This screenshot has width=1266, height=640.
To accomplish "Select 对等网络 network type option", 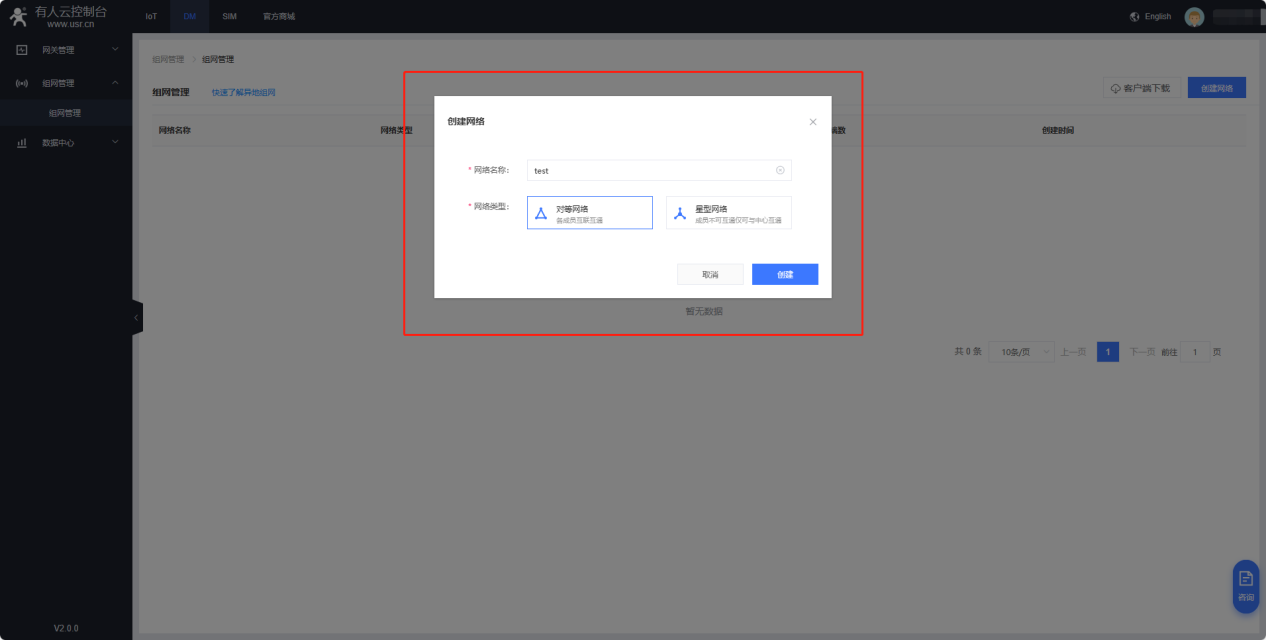I will [x=589, y=213].
